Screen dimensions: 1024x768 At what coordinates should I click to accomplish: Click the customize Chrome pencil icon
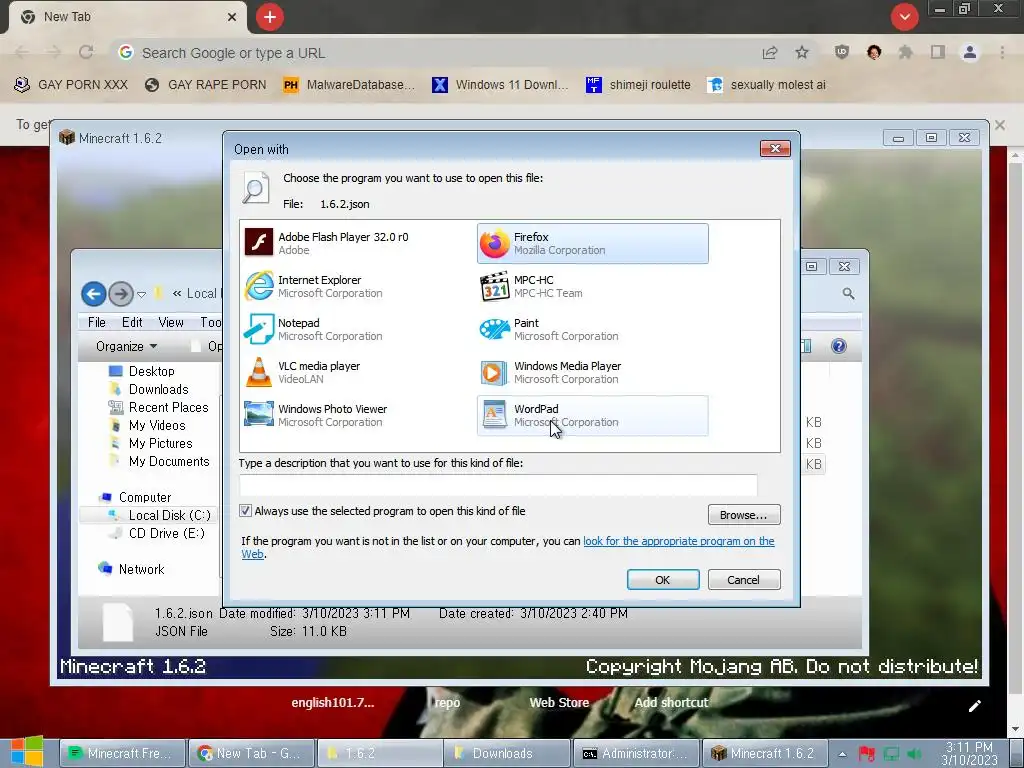click(975, 705)
